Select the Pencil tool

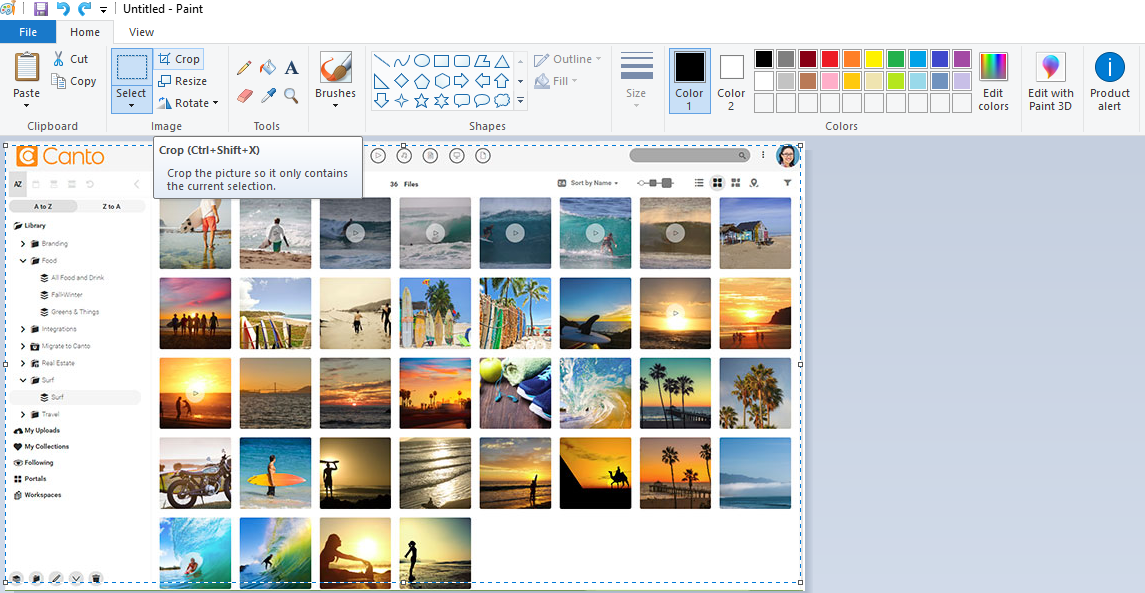(x=244, y=68)
